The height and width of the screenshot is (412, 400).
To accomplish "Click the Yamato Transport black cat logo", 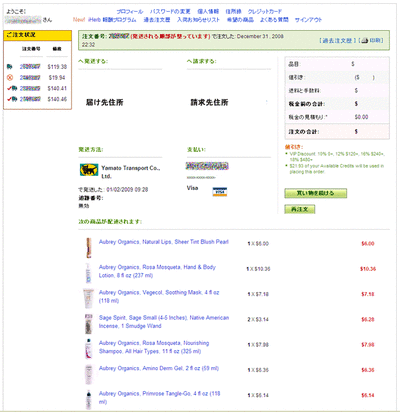I will coord(89,170).
